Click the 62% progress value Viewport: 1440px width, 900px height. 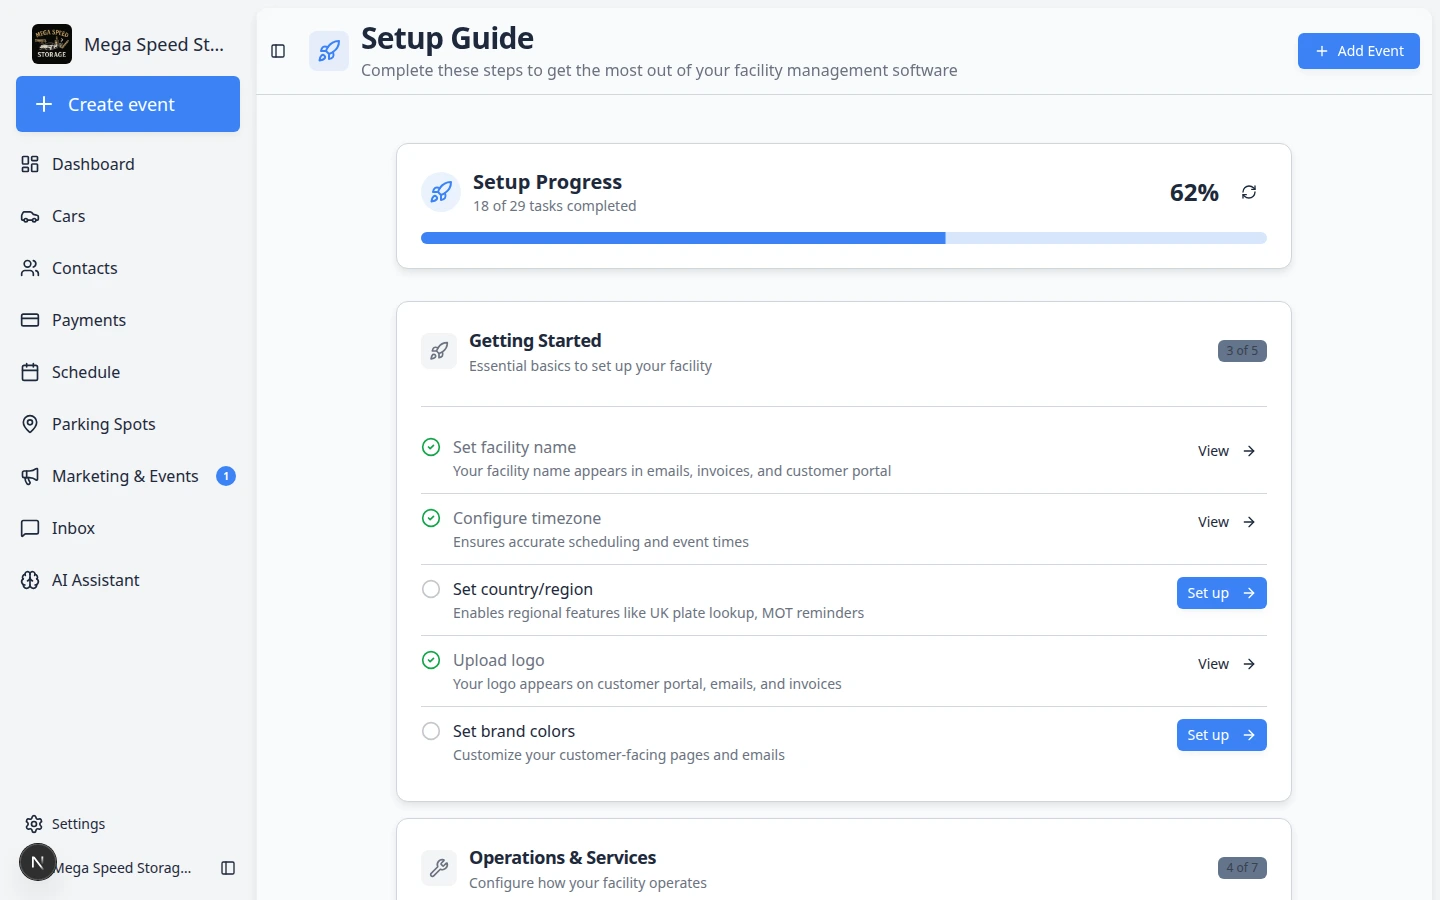[x=1194, y=193]
